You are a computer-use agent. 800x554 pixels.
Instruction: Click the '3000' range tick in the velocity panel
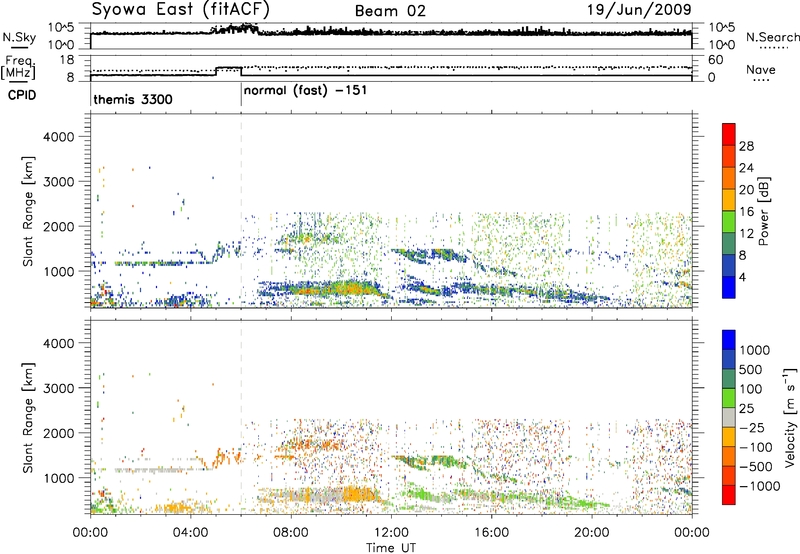click(58, 388)
